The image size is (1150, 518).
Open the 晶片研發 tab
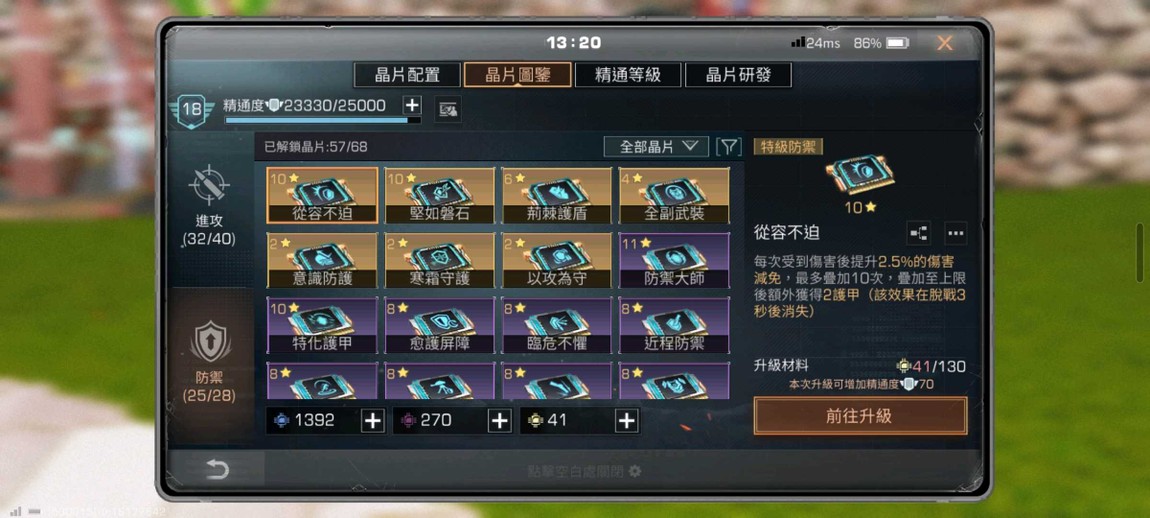point(738,75)
